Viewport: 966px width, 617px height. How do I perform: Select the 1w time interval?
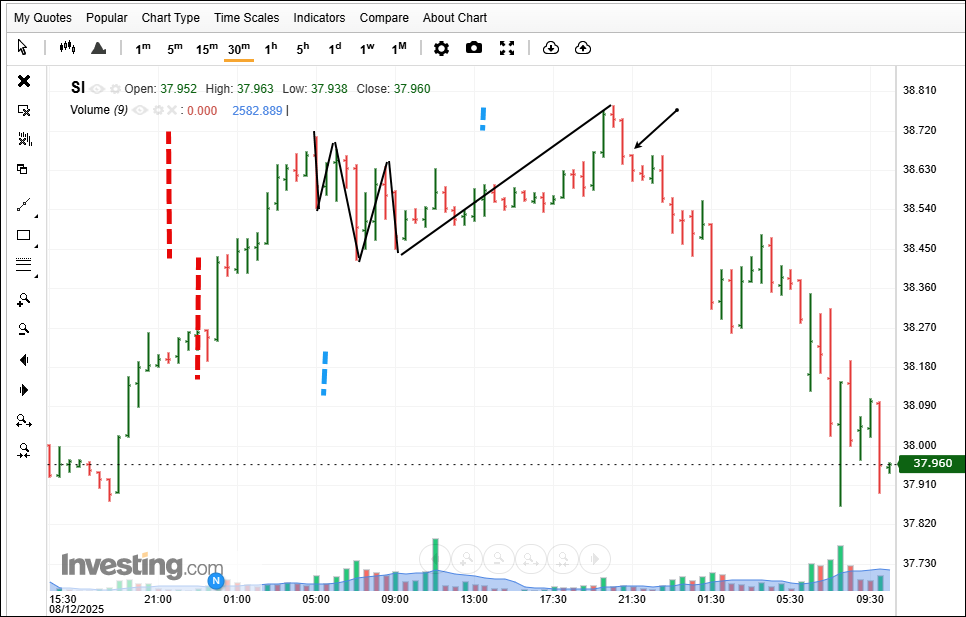pos(367,49)
